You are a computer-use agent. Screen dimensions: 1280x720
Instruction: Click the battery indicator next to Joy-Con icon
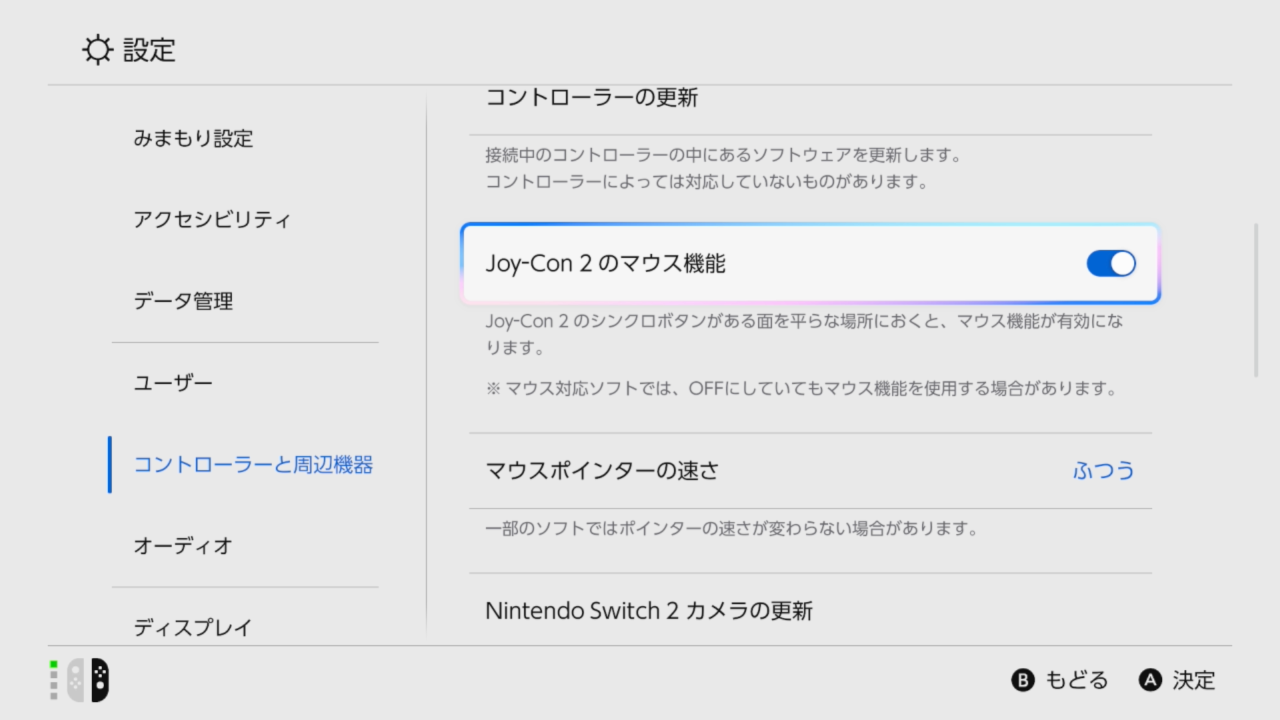[52, 680]
